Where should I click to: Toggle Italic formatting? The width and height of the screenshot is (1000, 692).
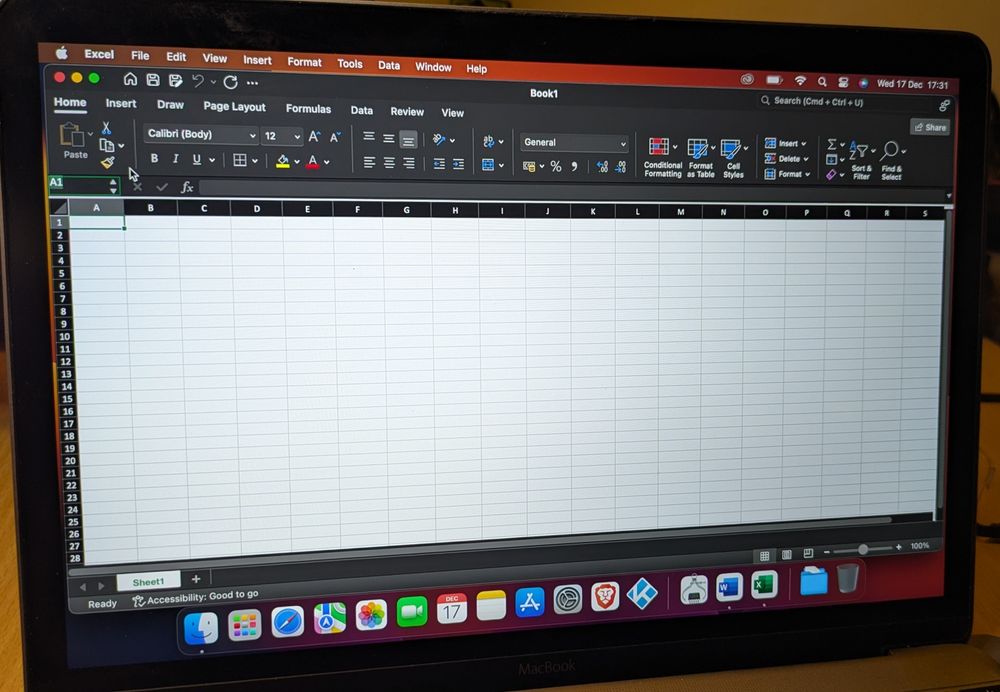(x=175, y=159)
